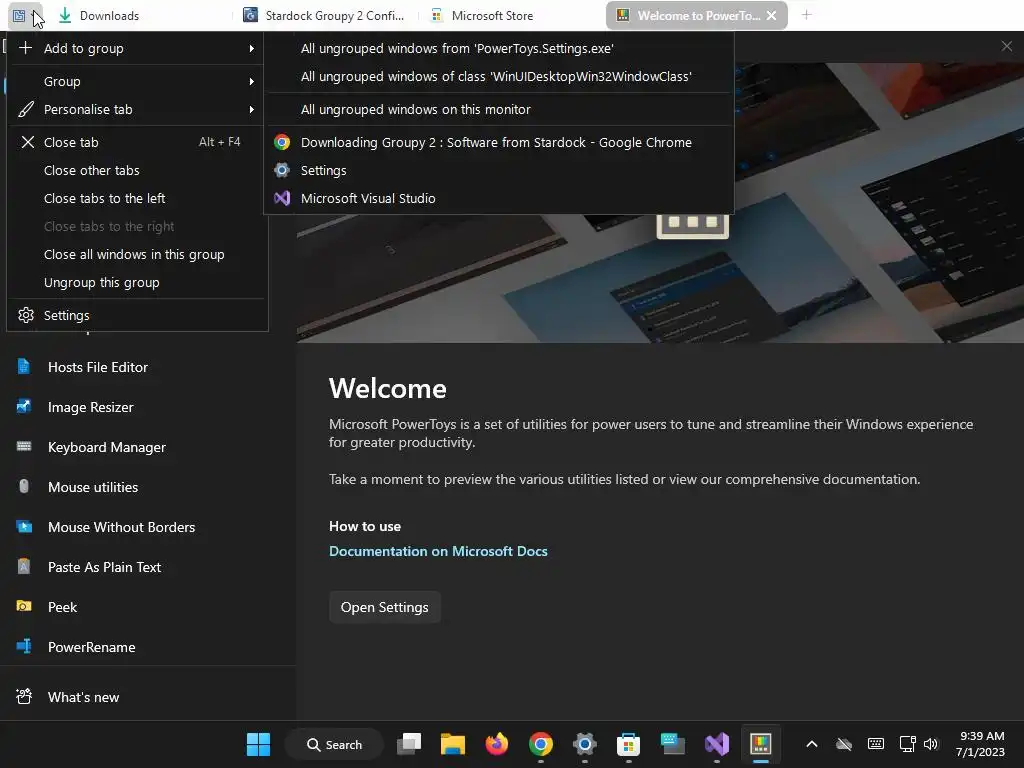Click the Settings gear icon in the submenu

tap(281, 170)
